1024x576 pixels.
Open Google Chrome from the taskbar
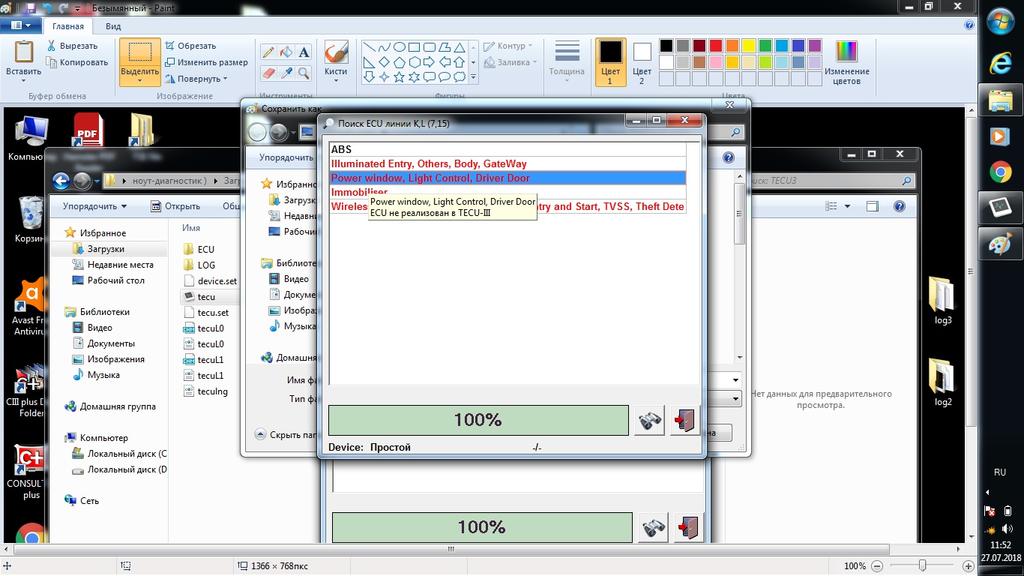1000,172
